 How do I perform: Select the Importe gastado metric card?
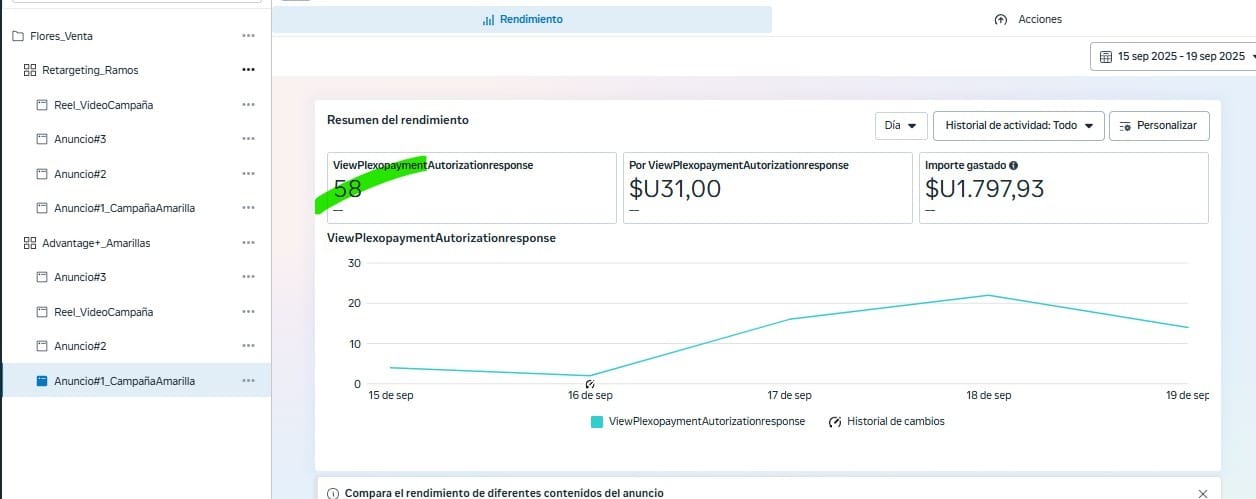[x=1063, y=187]
